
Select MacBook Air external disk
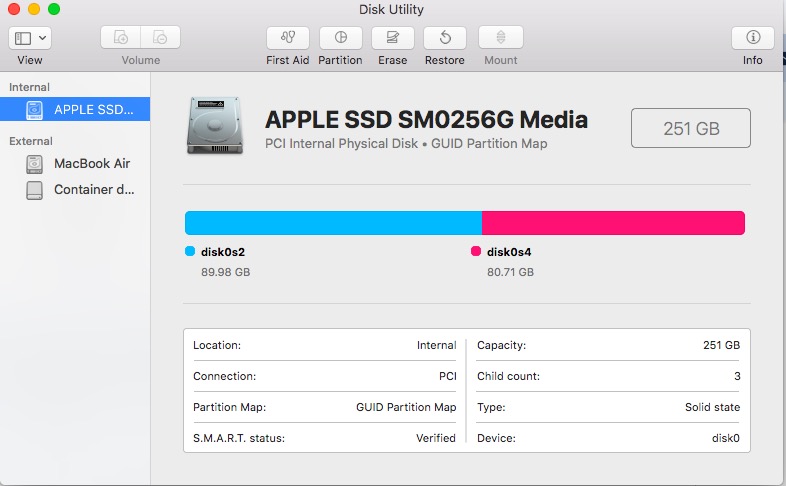[75, 163]
